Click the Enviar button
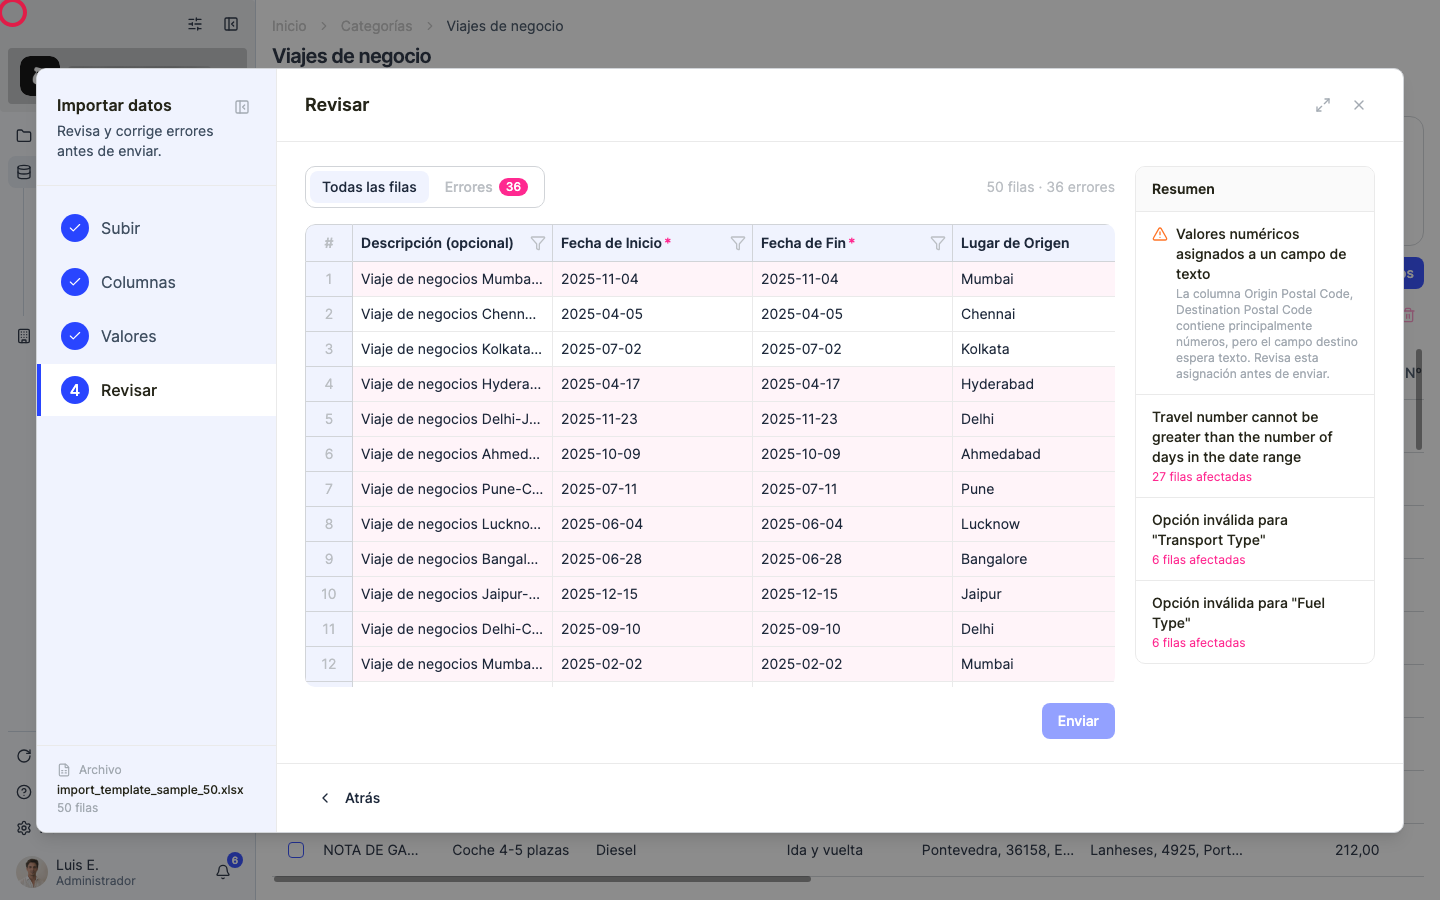The image size is (1440, 900). point(1078,721)
